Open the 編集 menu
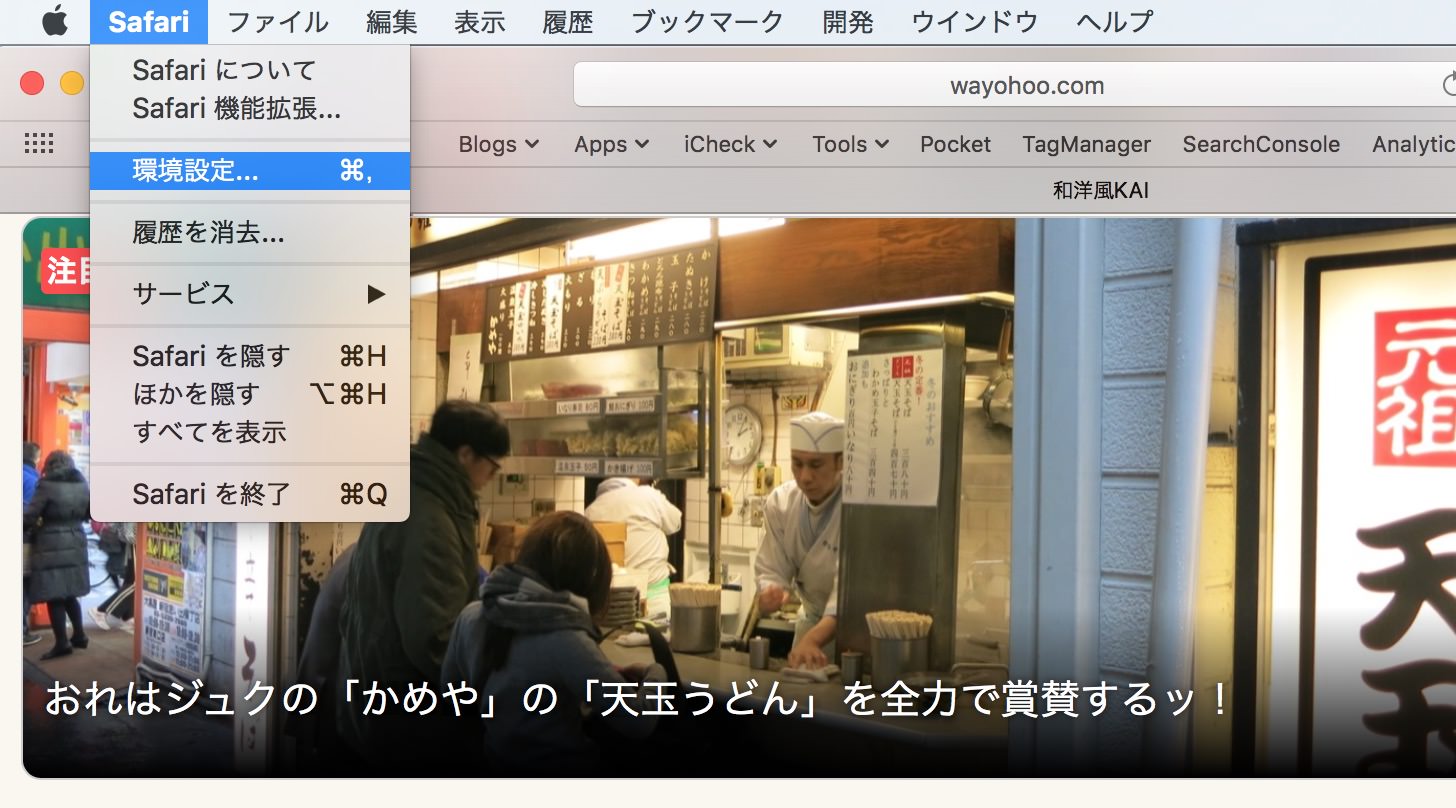The height and width of the screenshot is (808, 1456). coord(391,21)
